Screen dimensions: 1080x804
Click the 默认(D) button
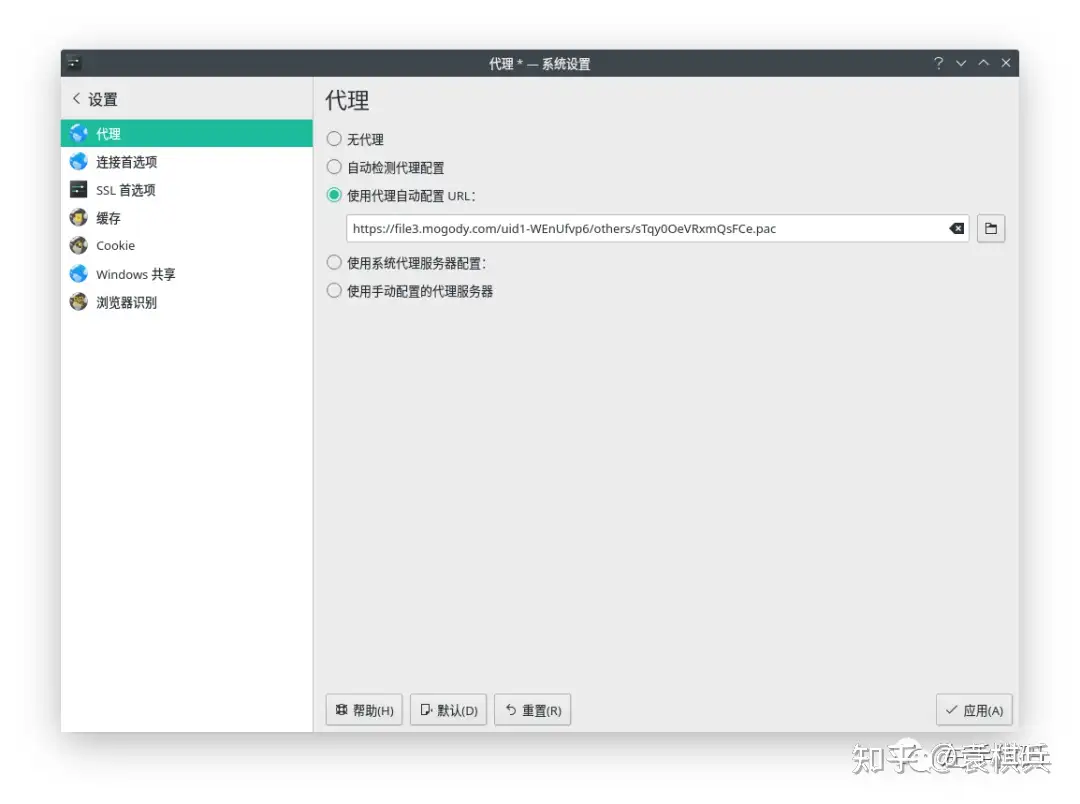coord(448,710)
